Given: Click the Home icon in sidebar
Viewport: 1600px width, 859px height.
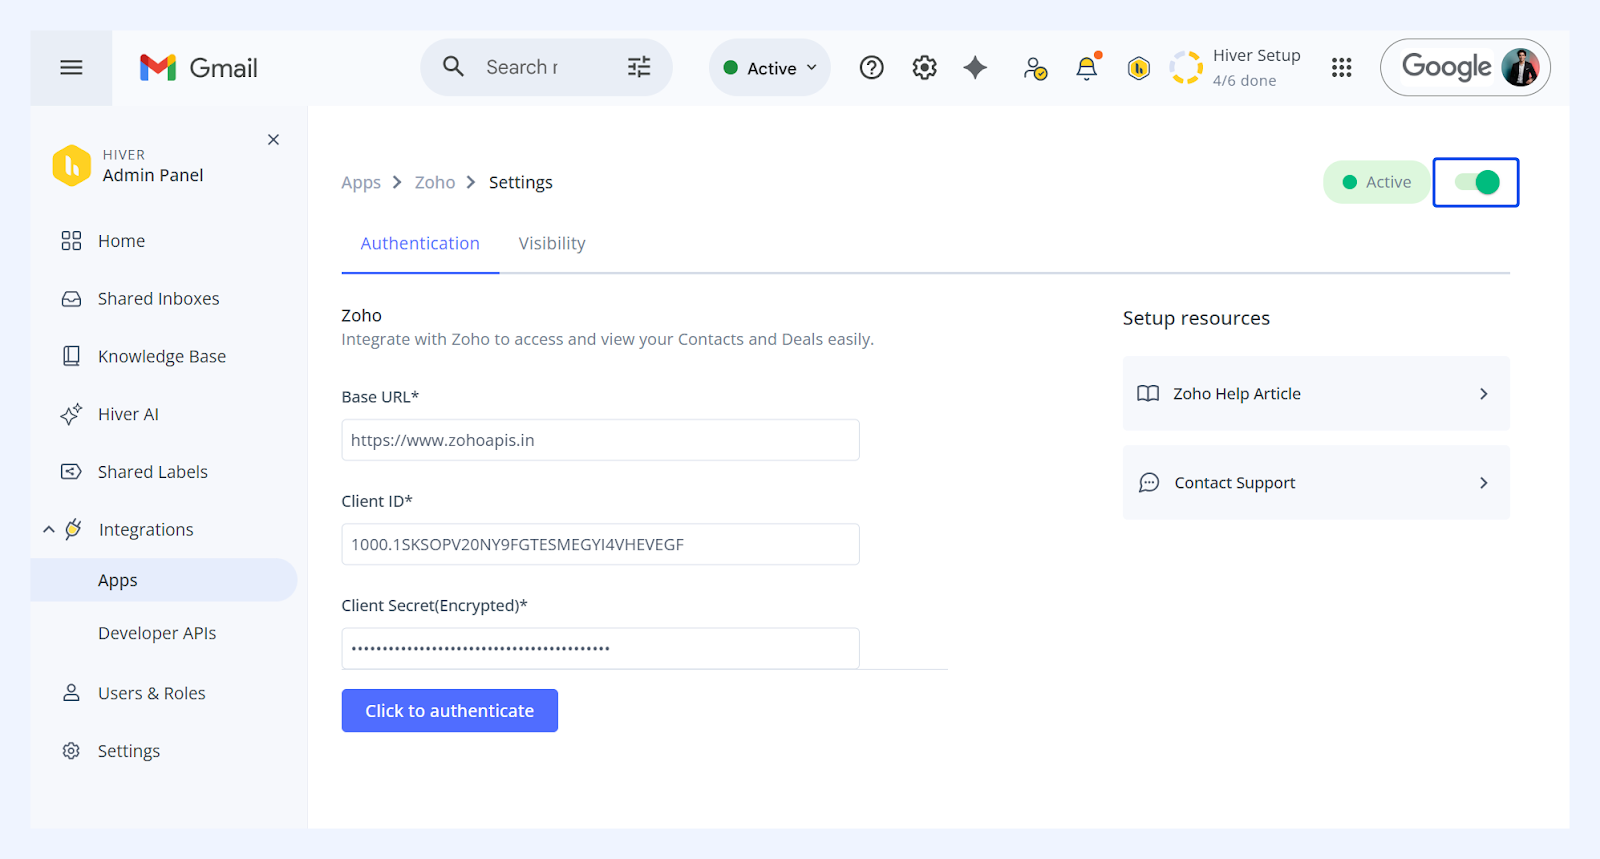Looking at the screenshot, I should (x=71, y=241).
